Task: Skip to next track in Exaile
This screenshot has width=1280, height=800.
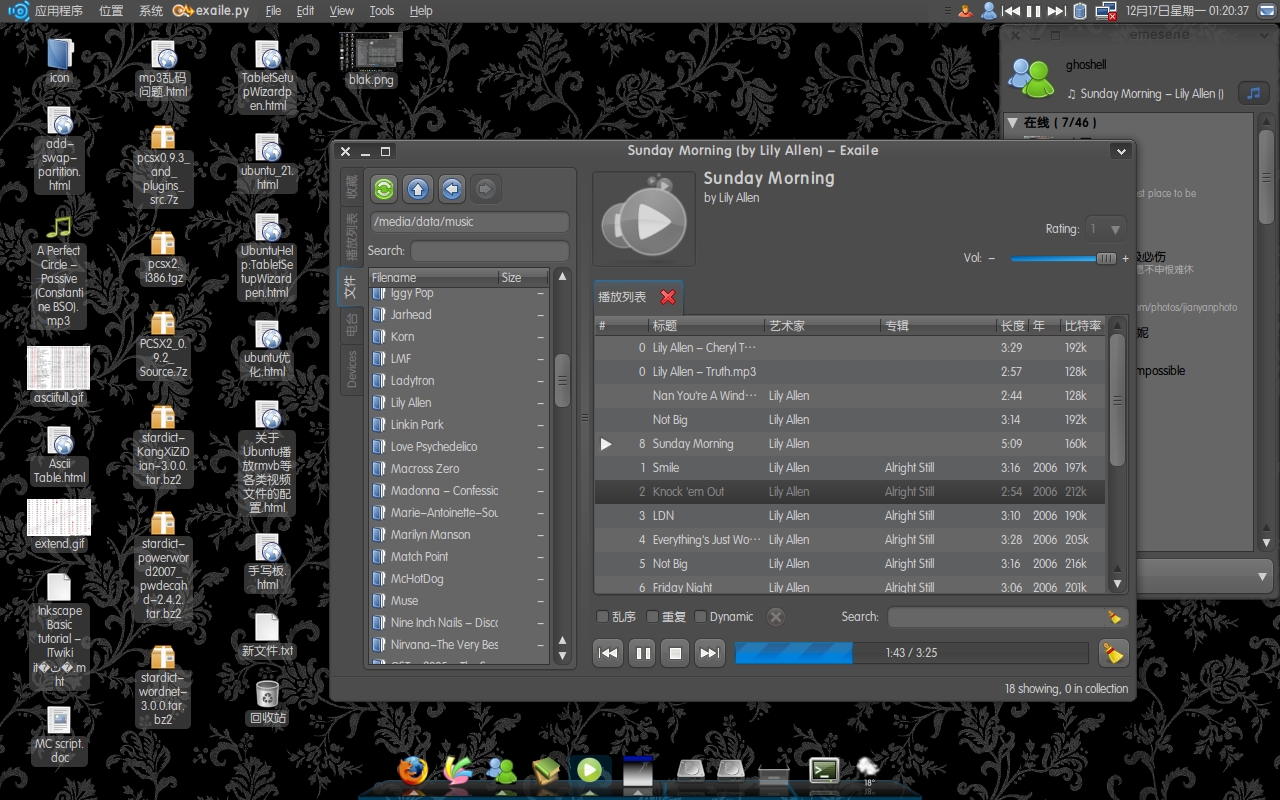Action: point(710,653)
